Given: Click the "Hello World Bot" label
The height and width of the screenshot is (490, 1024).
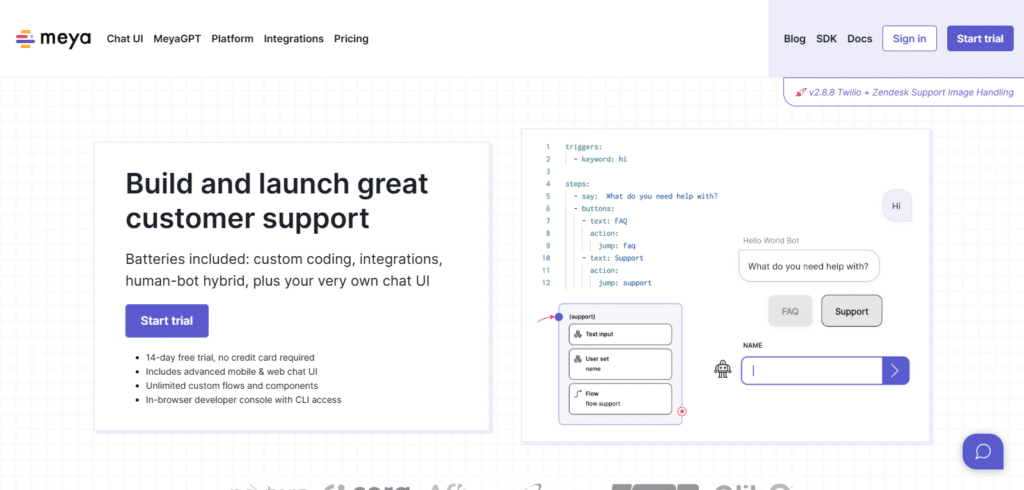Looking at the screenshot, I should (x=771, y=240).
